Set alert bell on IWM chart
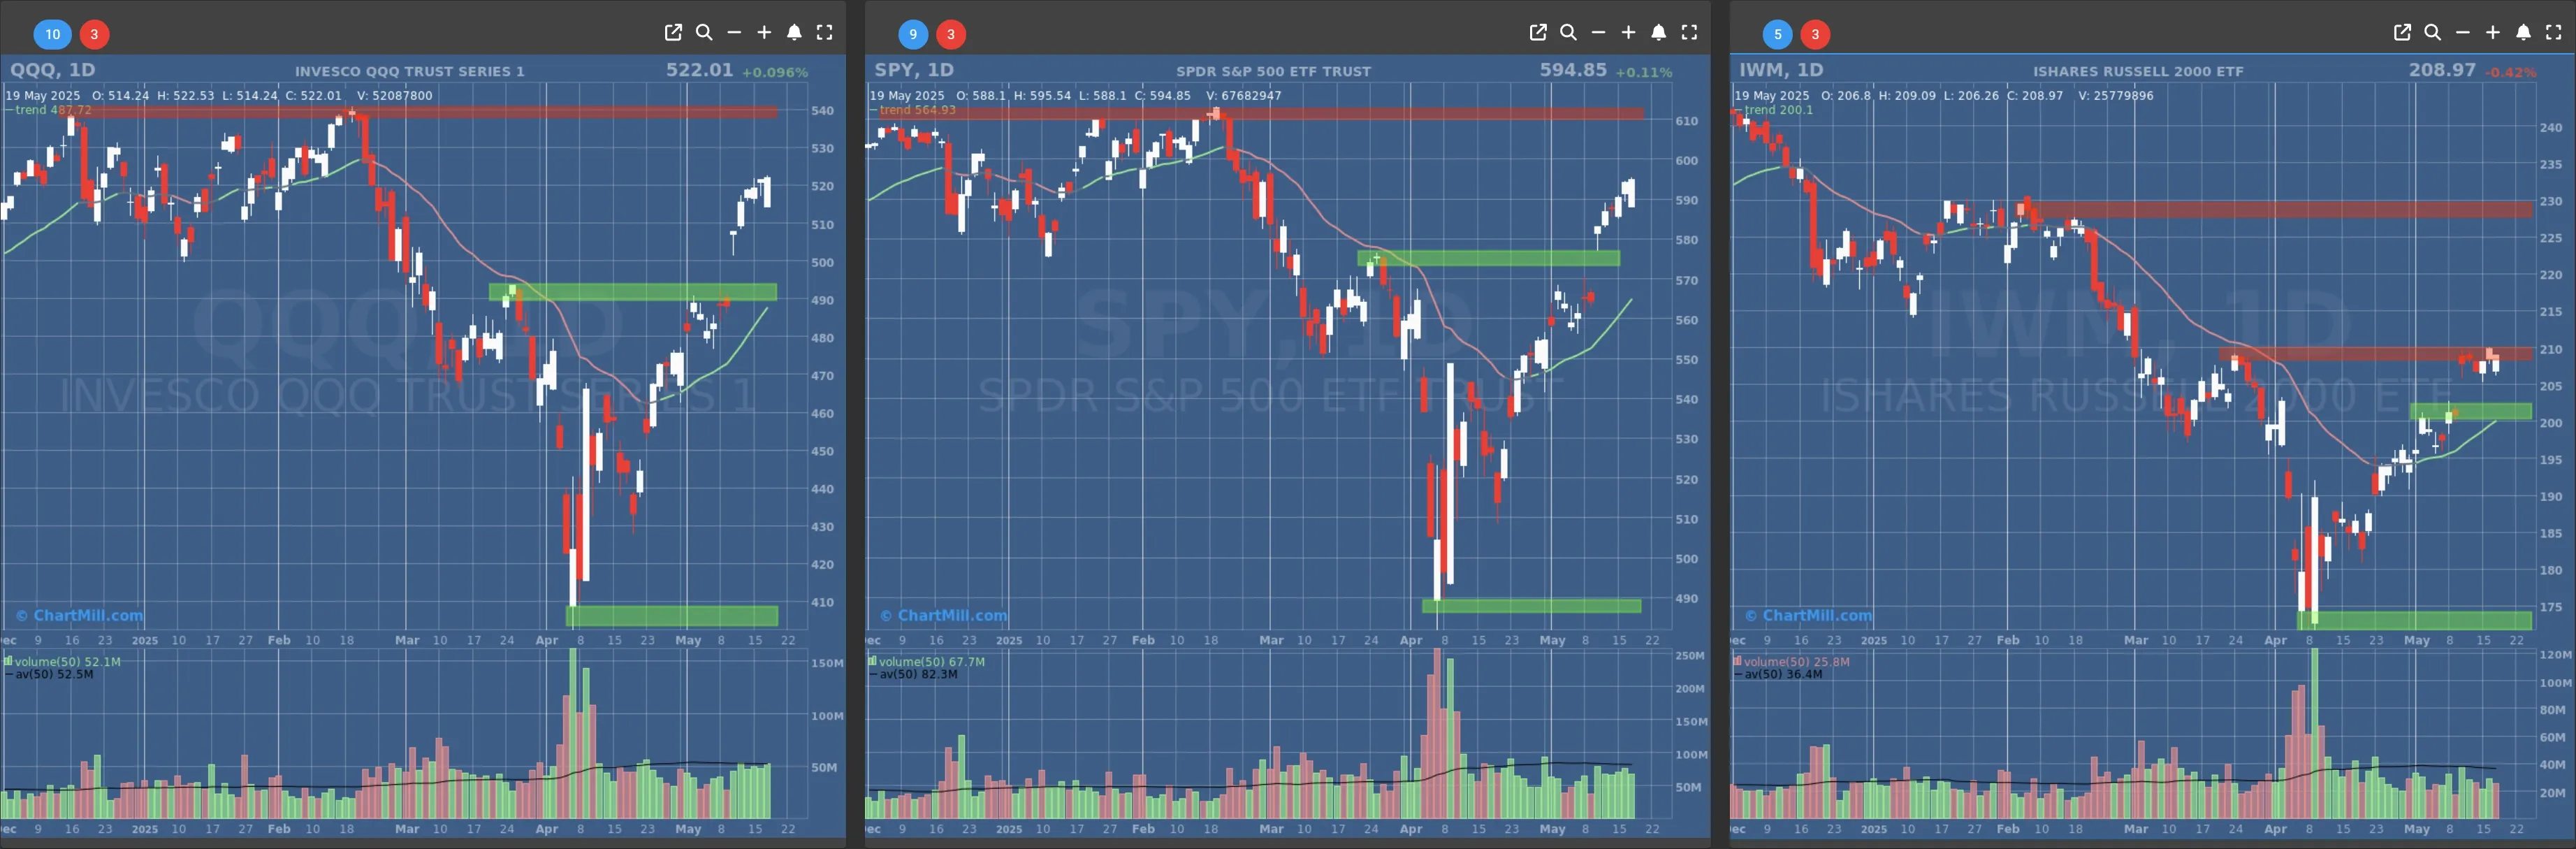 click(2523, 33)
